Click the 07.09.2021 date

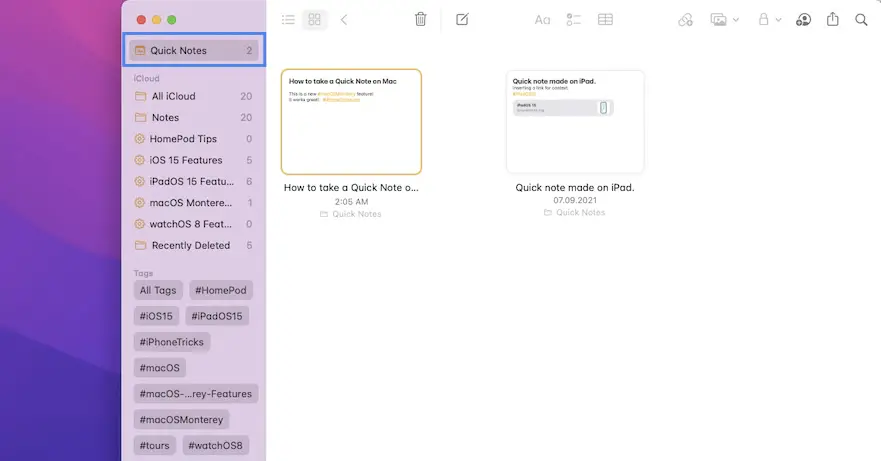575,200
